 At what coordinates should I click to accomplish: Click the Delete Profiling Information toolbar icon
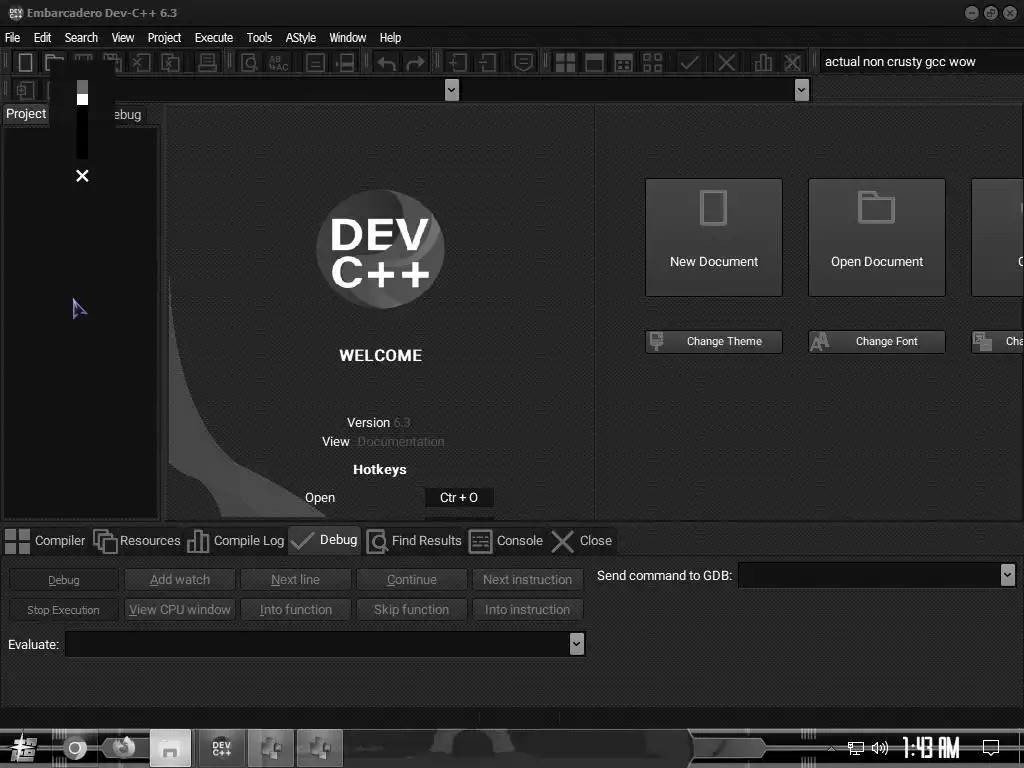[792, 63]
